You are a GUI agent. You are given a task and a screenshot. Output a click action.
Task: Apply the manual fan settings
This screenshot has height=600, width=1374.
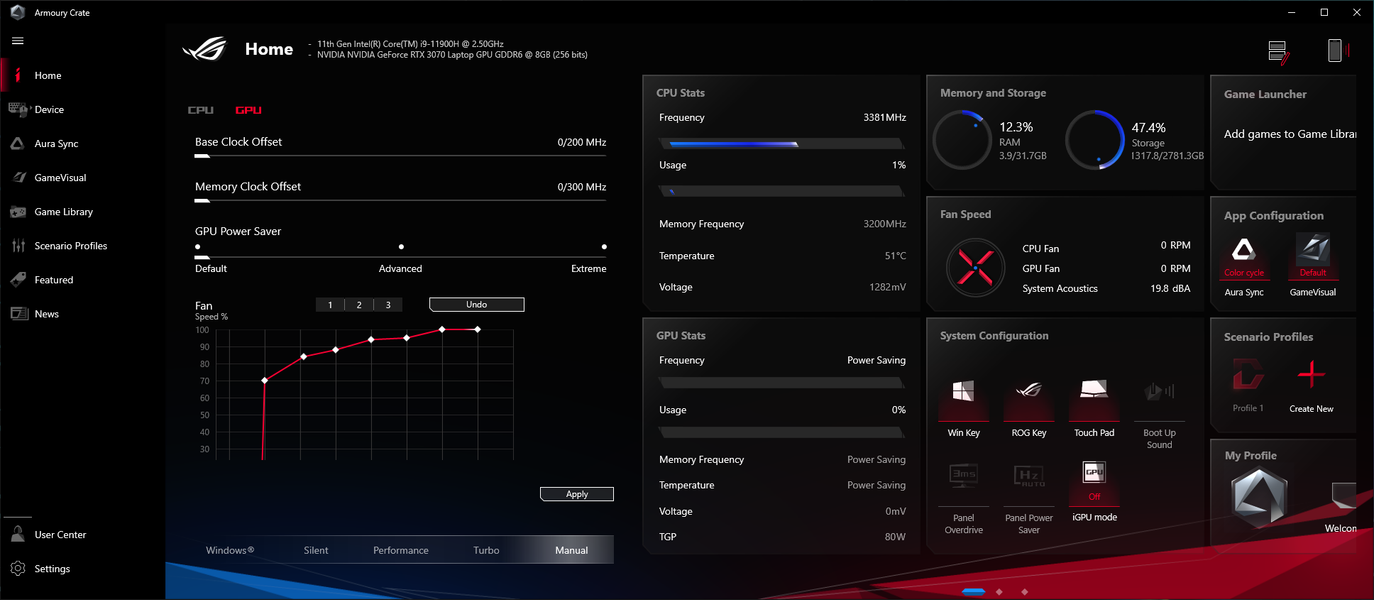[x=577, y=494]
